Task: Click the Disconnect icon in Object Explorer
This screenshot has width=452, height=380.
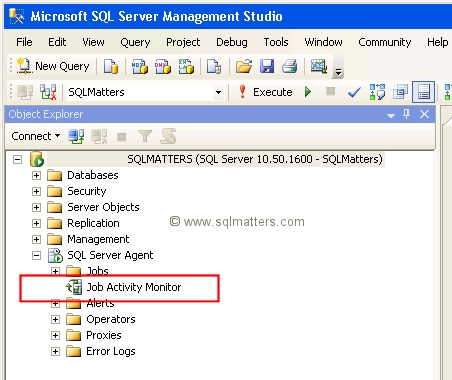Action: (x=99, y=136)
